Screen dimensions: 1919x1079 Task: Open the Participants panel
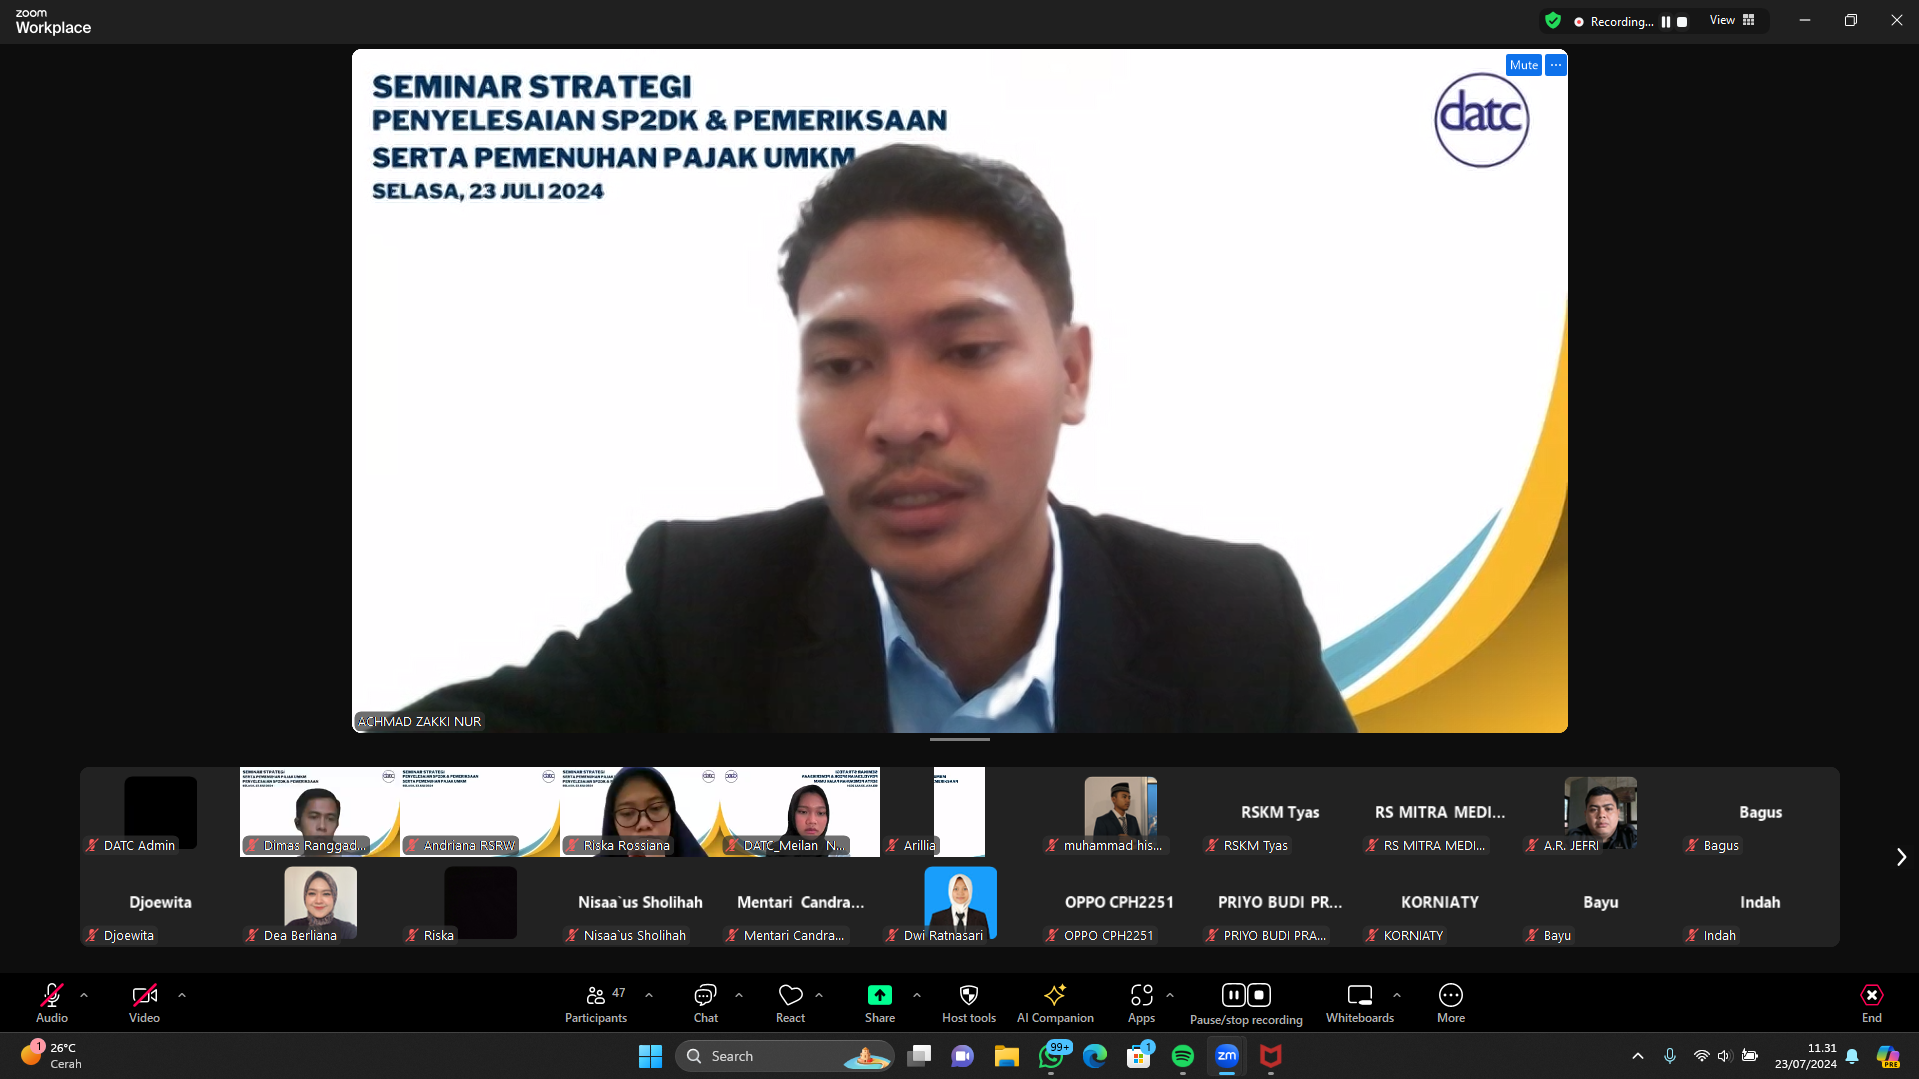tap(596, 1003)
